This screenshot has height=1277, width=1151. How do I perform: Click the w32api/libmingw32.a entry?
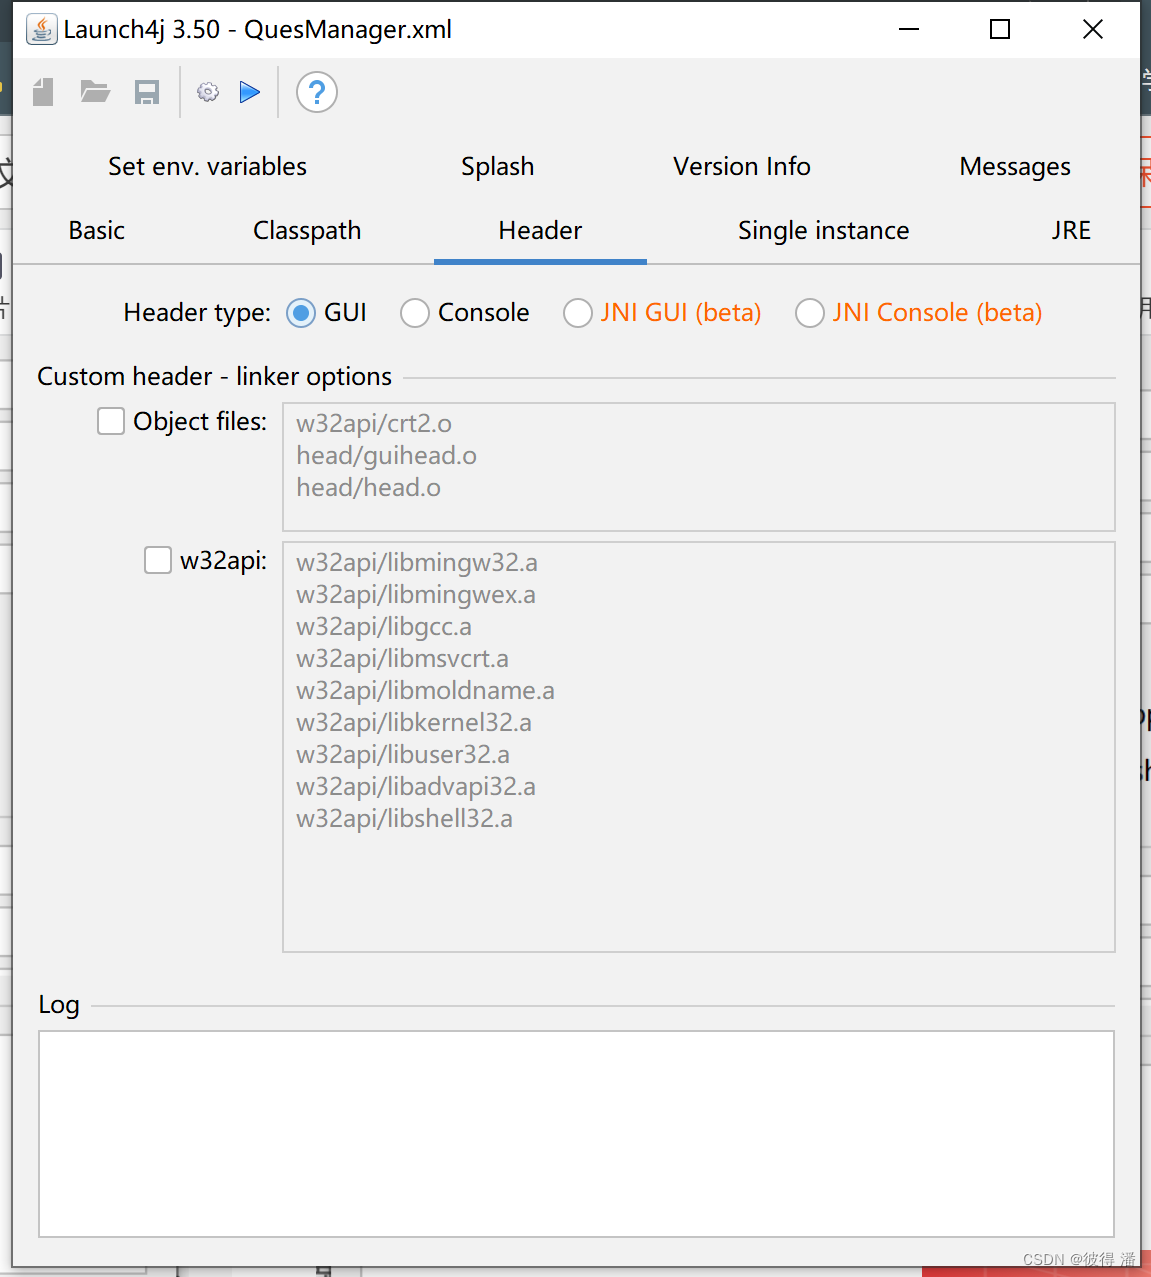[417, 562]
